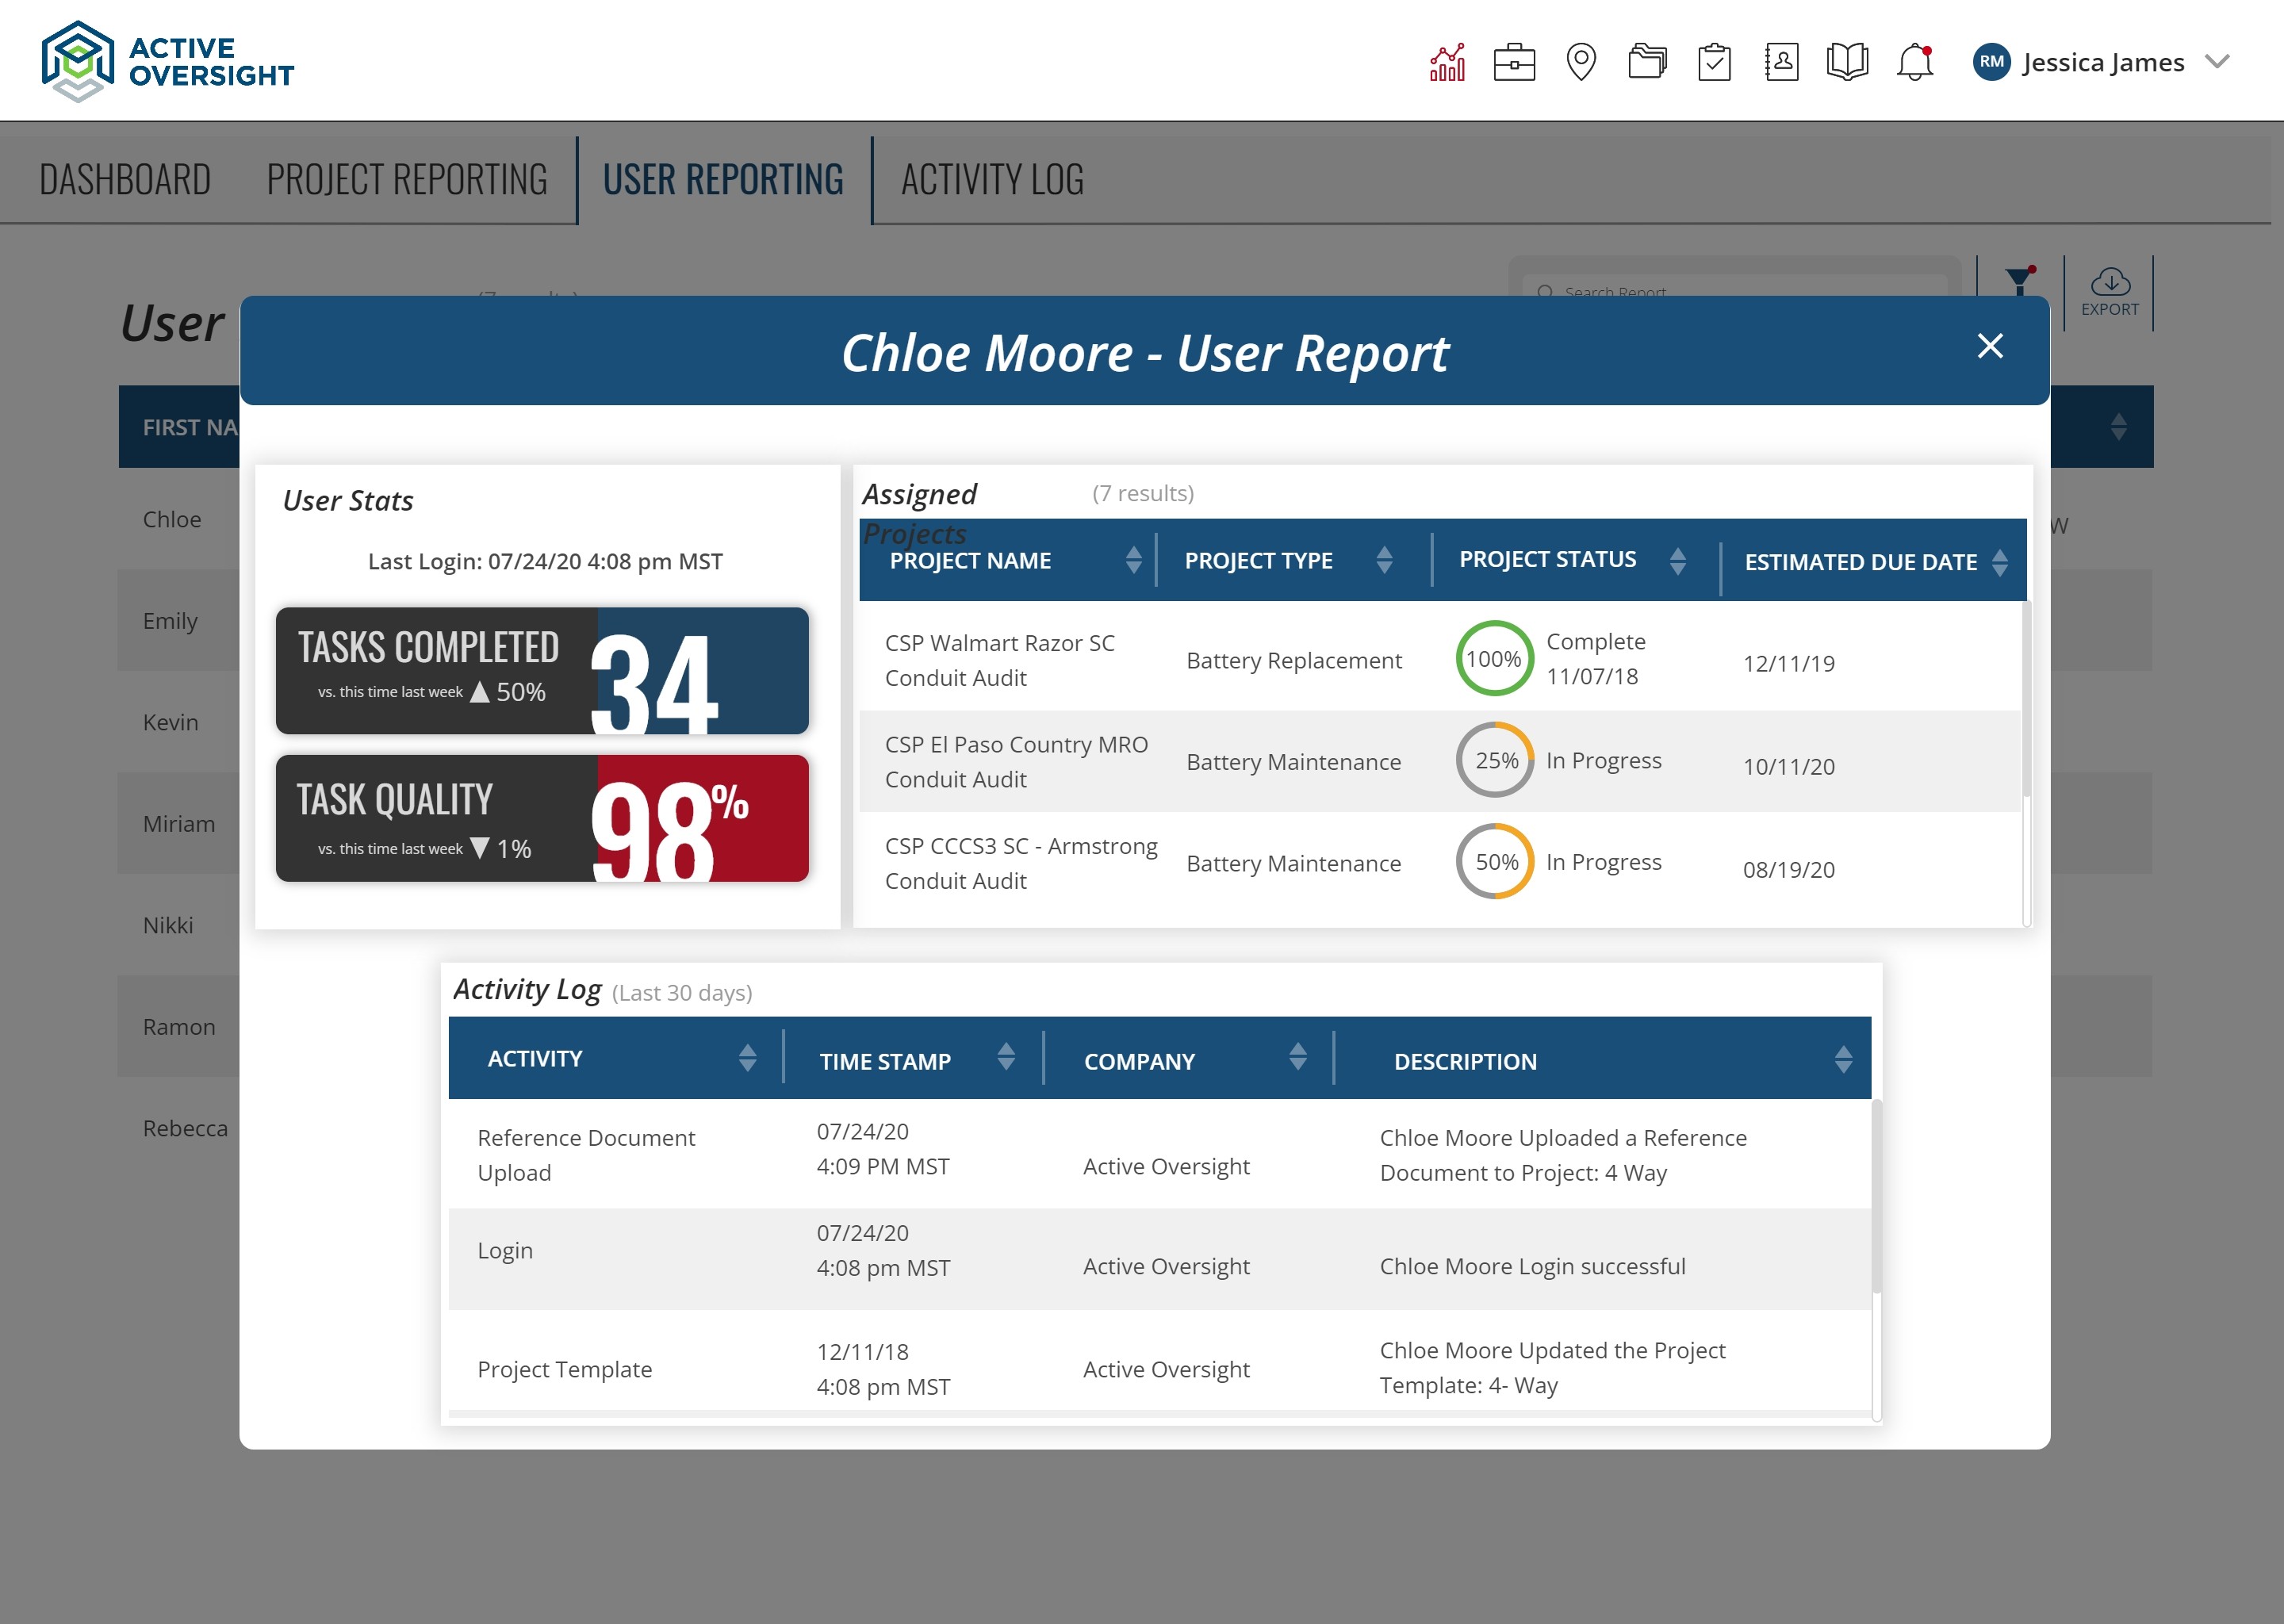Open the reporting chart icon in header

click(1447, 62)
